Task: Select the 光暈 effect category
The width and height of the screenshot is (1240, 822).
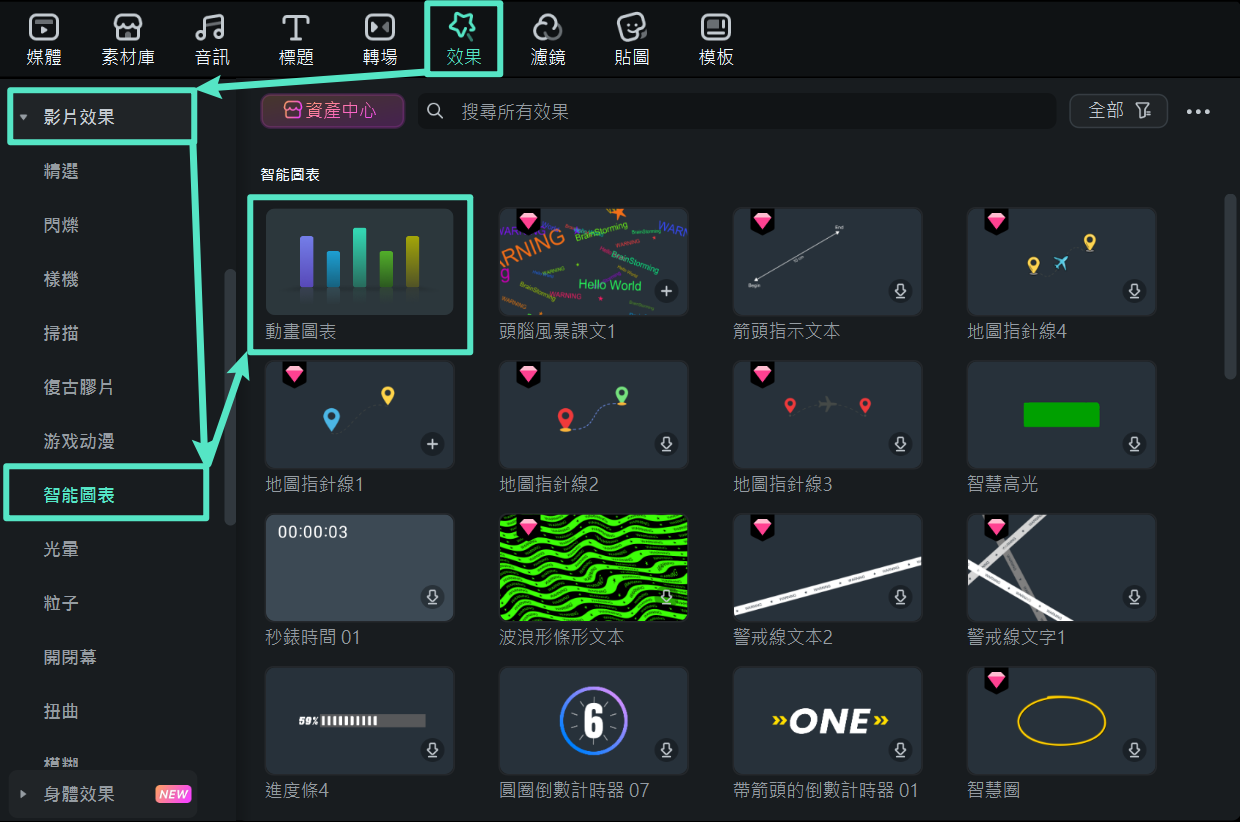Action: click(61, 549)
